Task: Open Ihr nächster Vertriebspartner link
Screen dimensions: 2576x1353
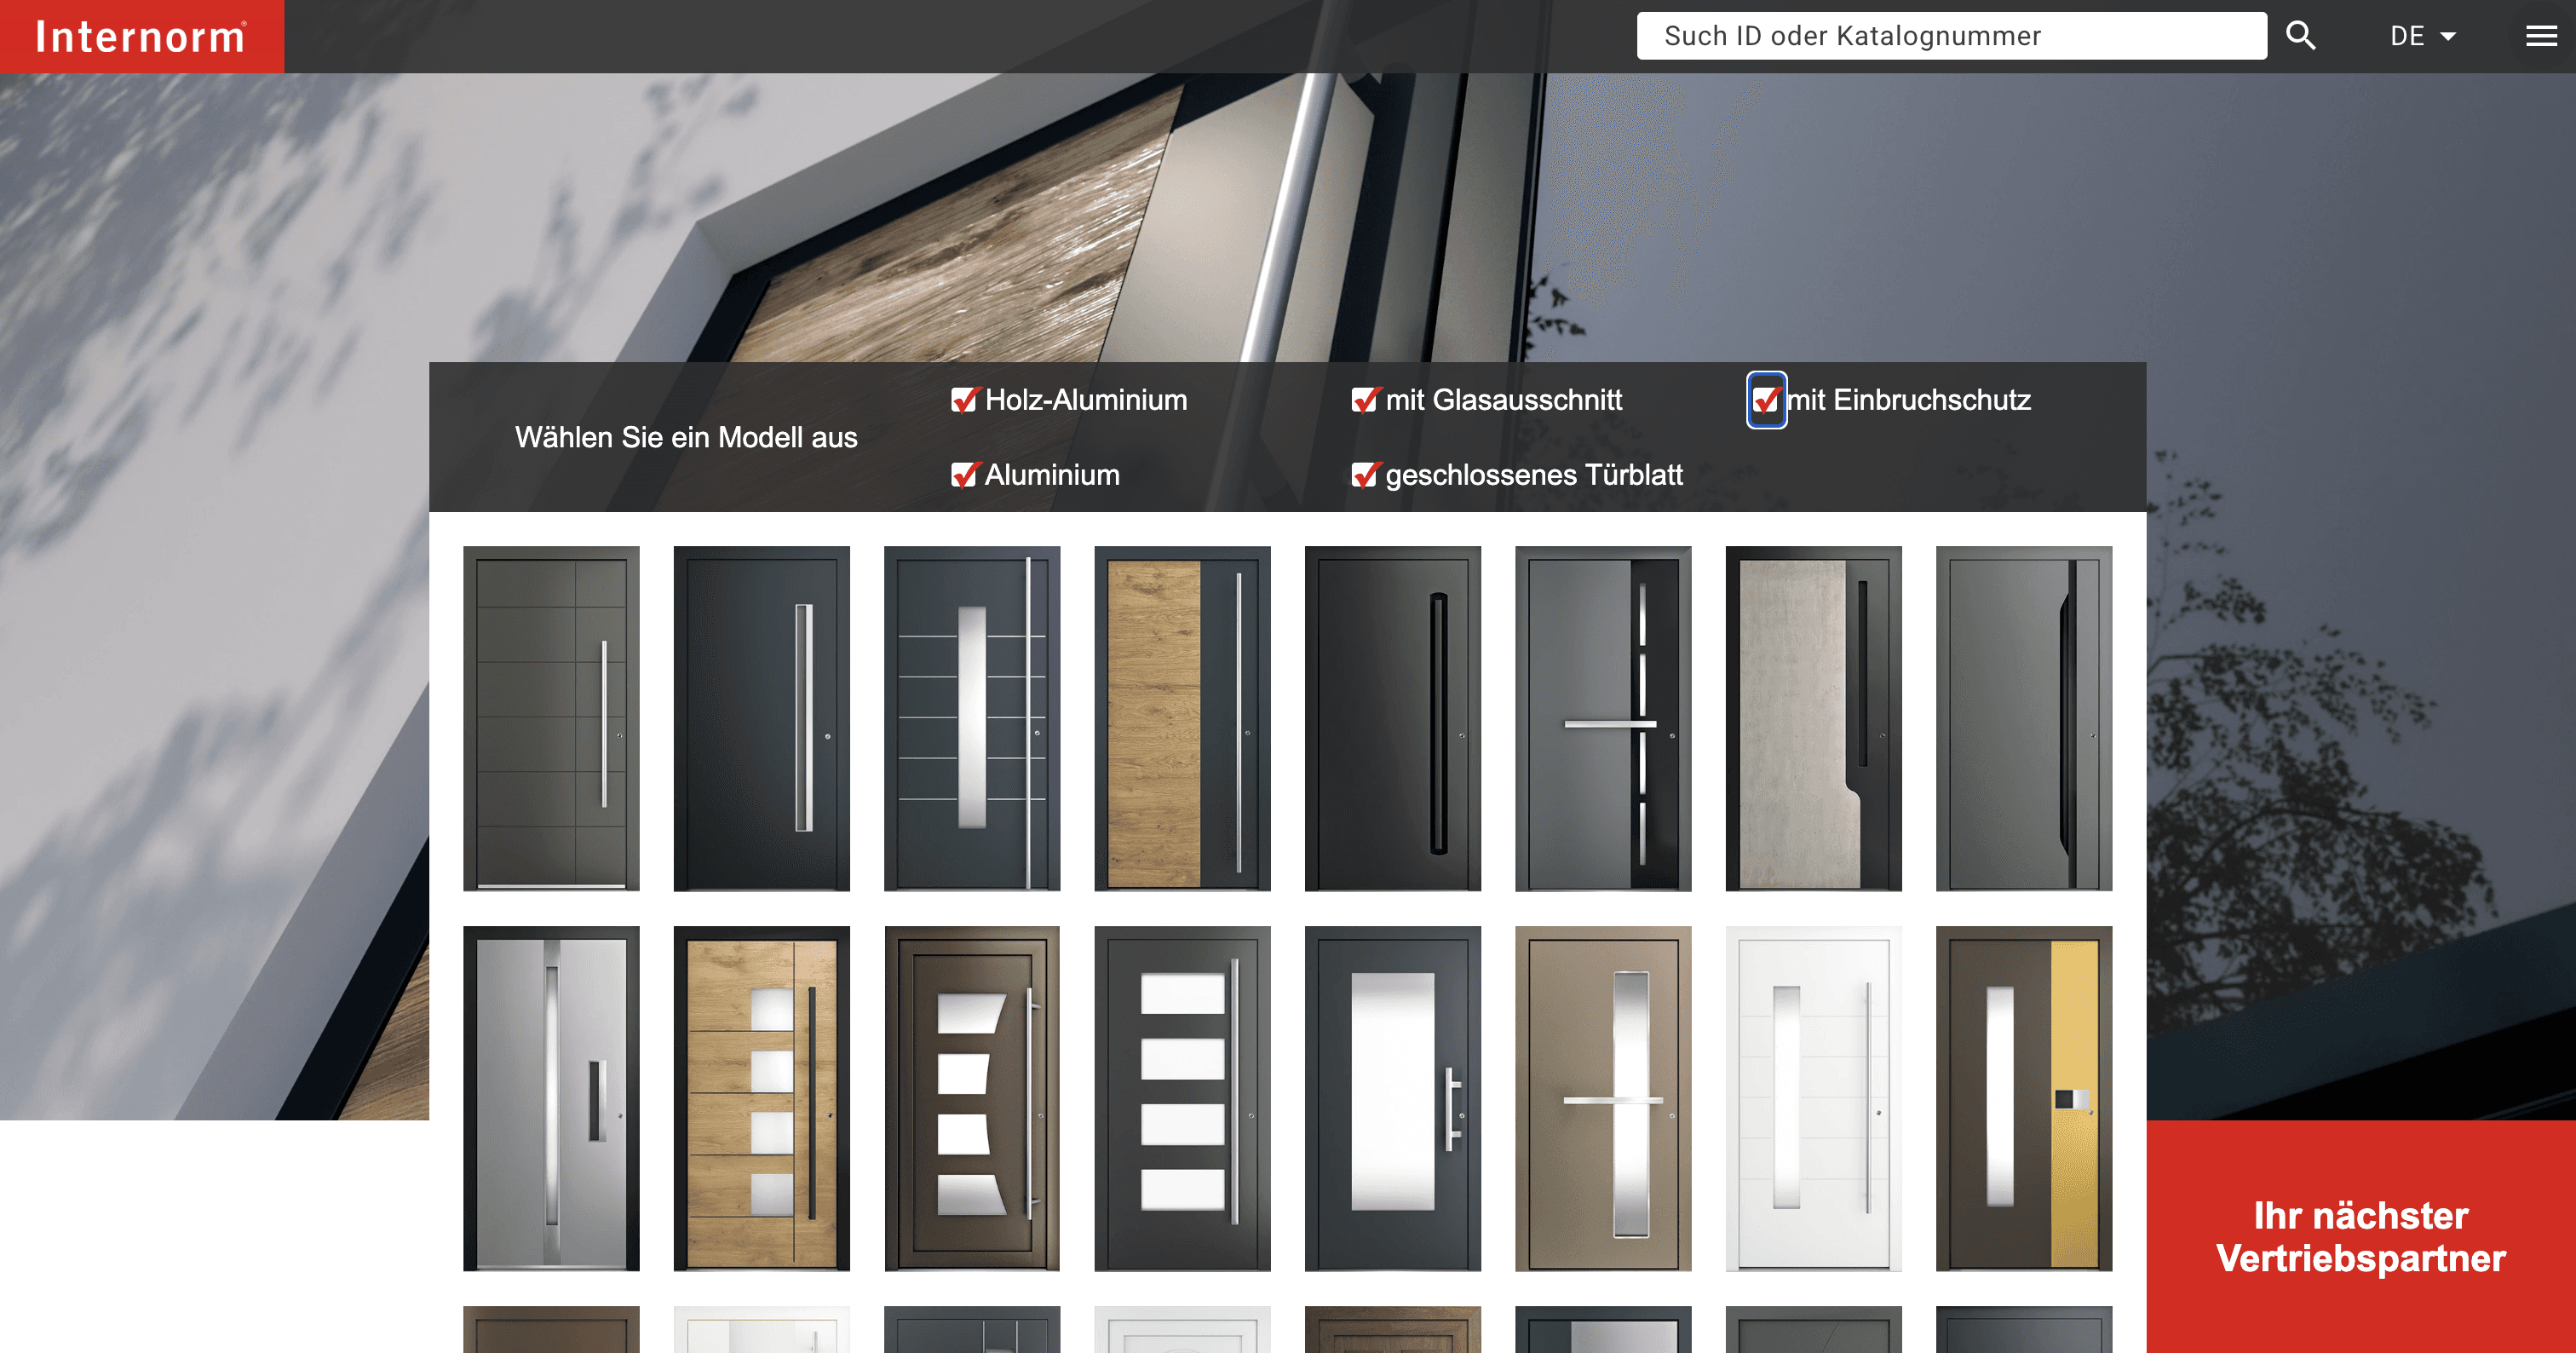Action: click(2360, 1237)
